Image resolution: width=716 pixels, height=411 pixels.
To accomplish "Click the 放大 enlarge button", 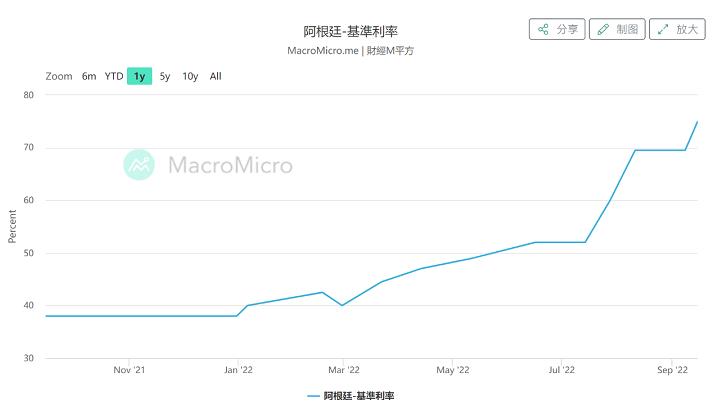I will pyautogui.click(x=678, y=29).
